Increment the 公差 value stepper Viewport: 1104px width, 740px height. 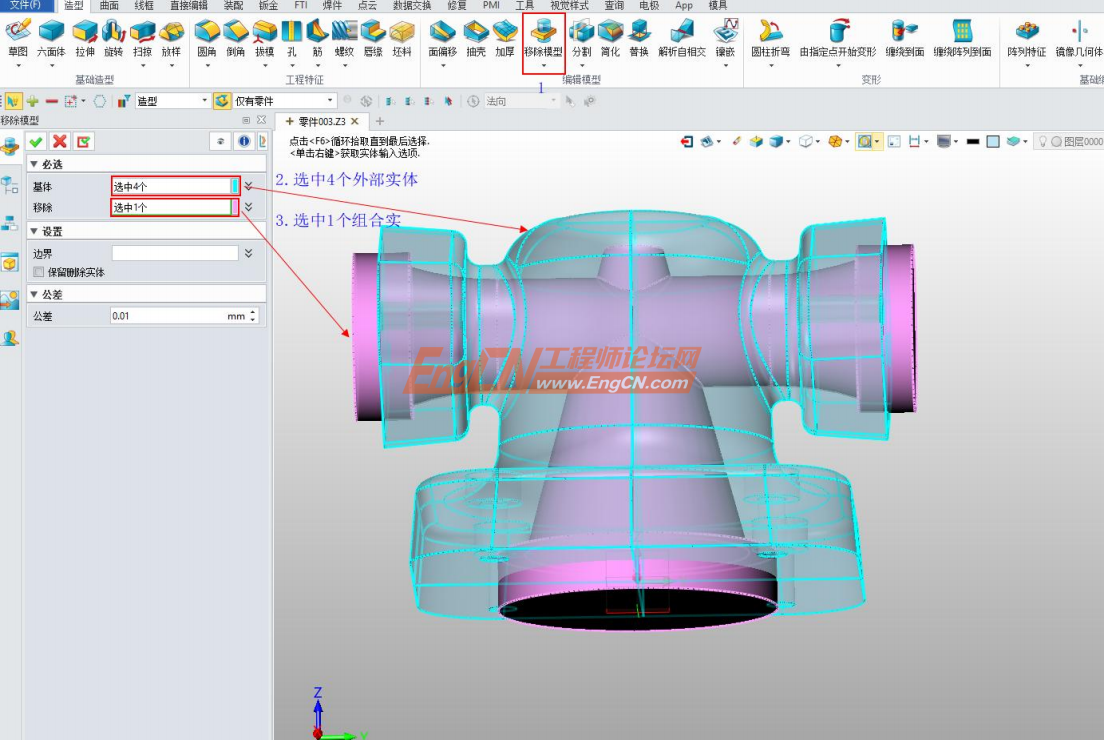(252, 312)
